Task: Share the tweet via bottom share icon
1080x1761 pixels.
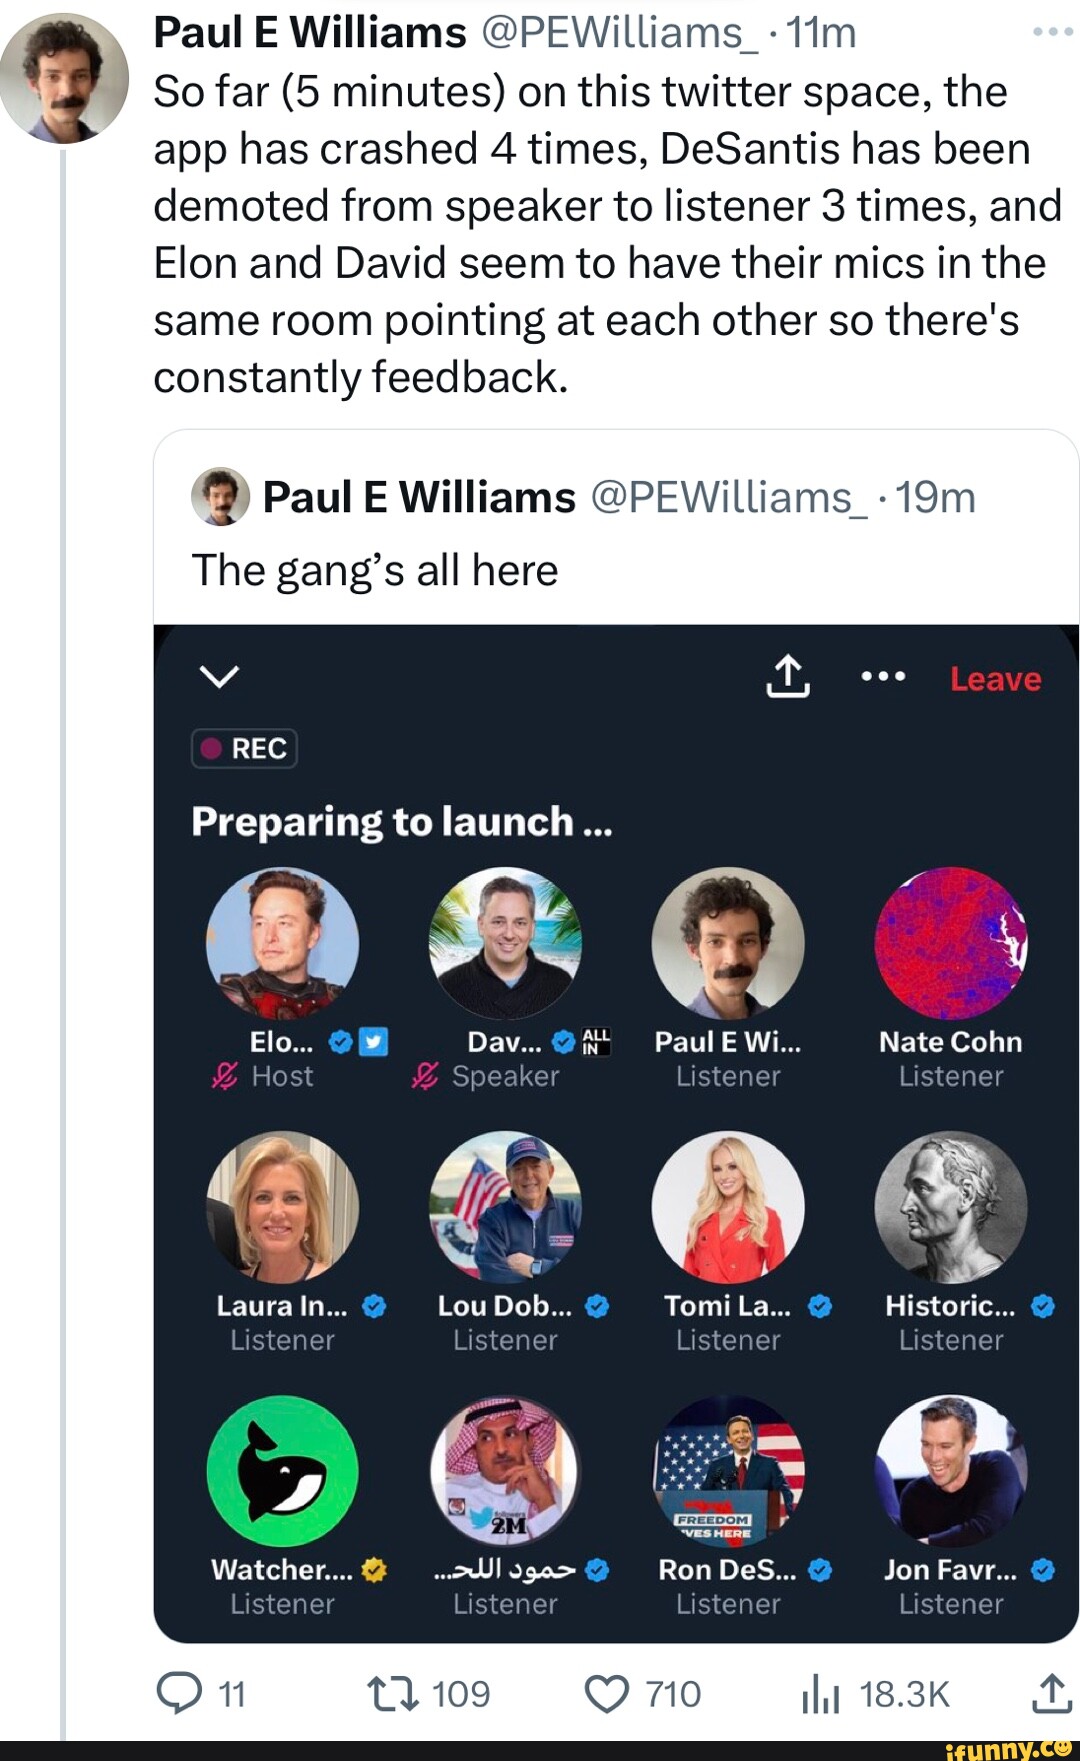Action: (1052, 1693)
